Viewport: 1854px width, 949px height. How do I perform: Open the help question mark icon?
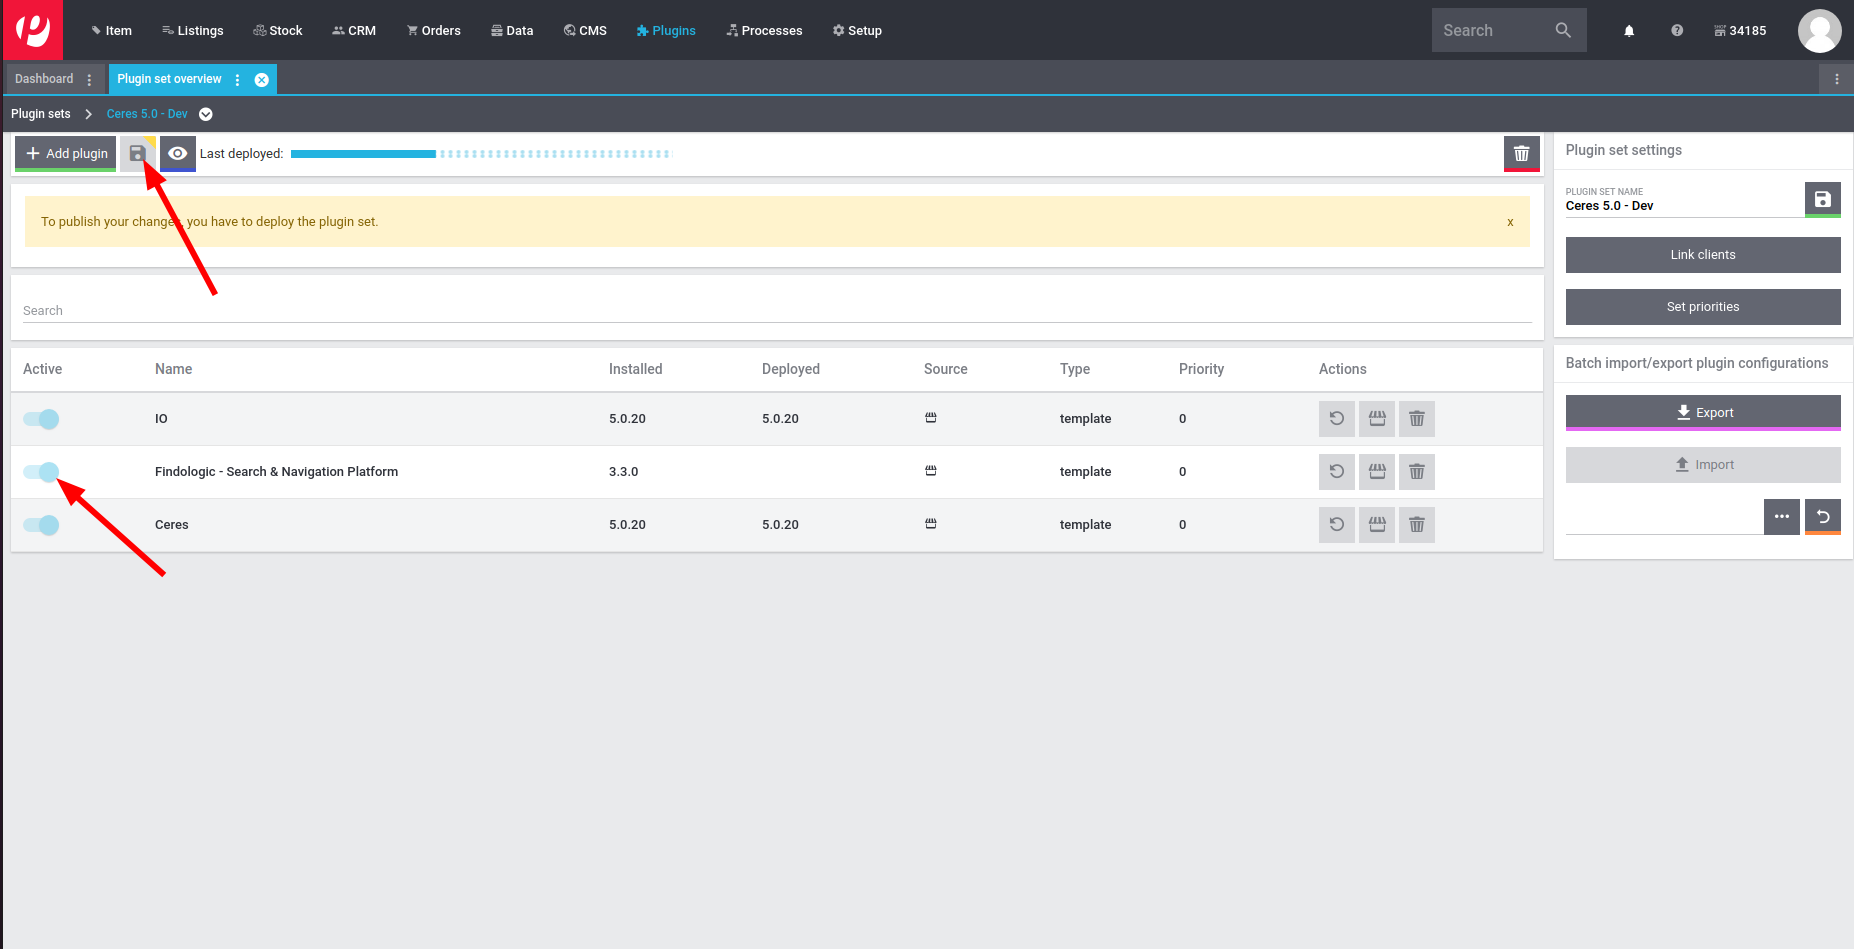tap(1677, 31)
